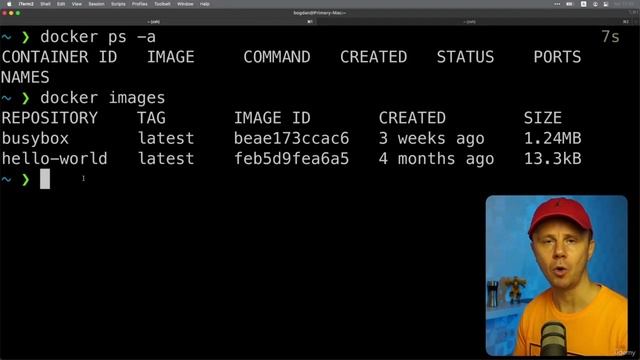Click the 'COMMAND' column header
The height and width of the screenshot is (360, 640).
277,57
